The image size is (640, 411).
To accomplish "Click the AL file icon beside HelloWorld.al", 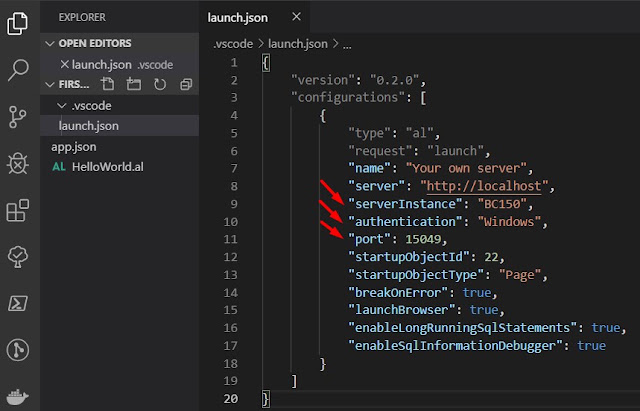I will (x=59, y=167).
